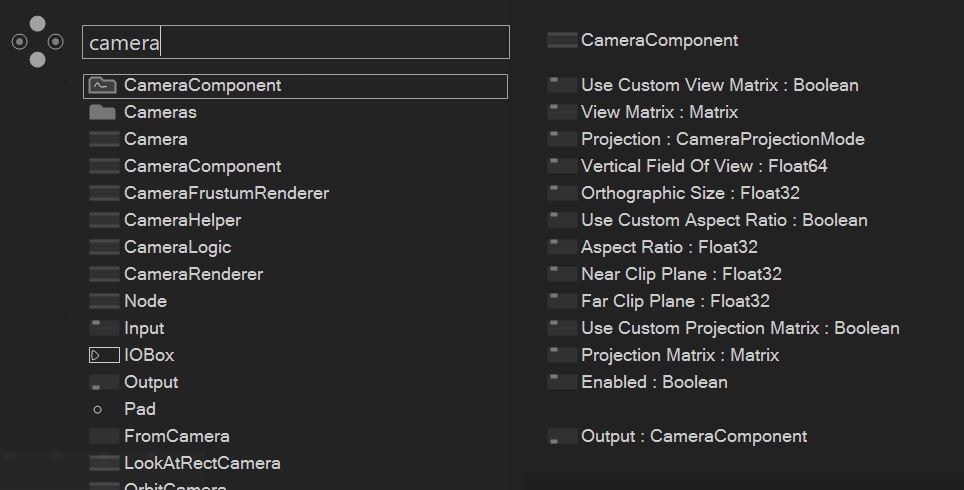
Task: Select the FromCamera node entry
Action: pos(176,436)
